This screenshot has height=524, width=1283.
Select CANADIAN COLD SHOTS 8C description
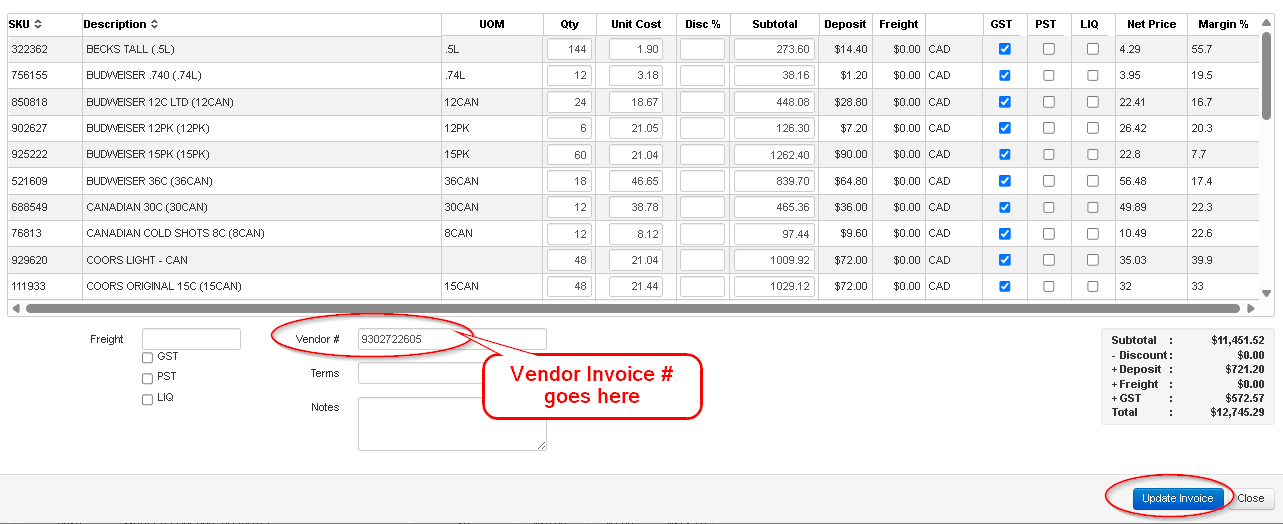point(175,233)
